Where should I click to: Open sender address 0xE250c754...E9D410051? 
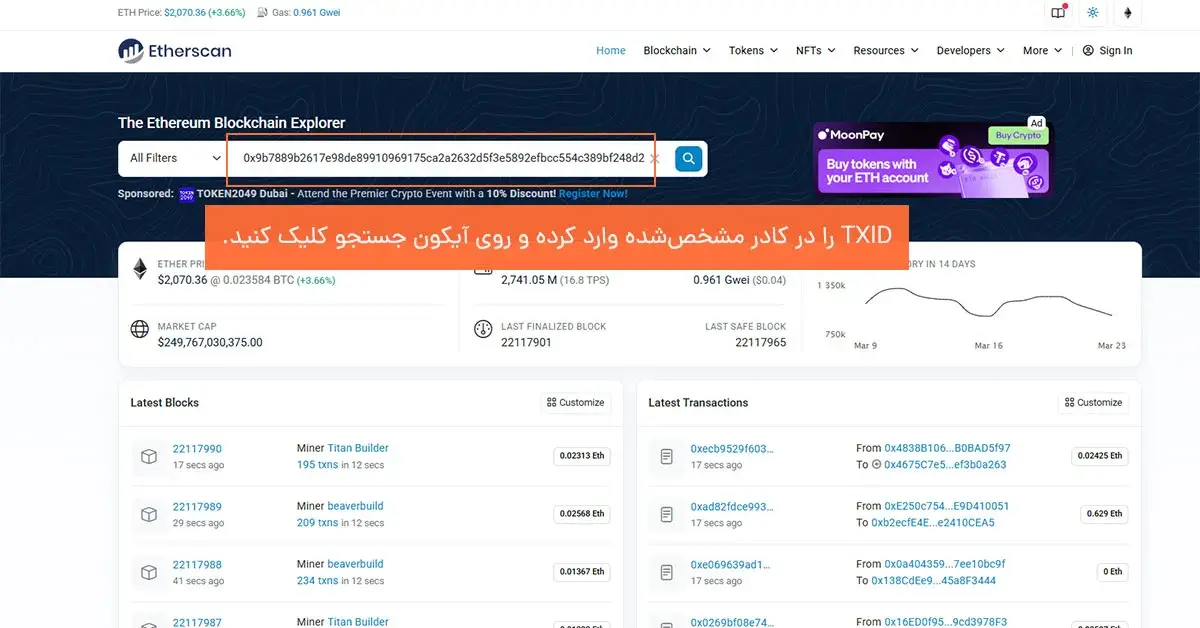(x=947, y=506)
